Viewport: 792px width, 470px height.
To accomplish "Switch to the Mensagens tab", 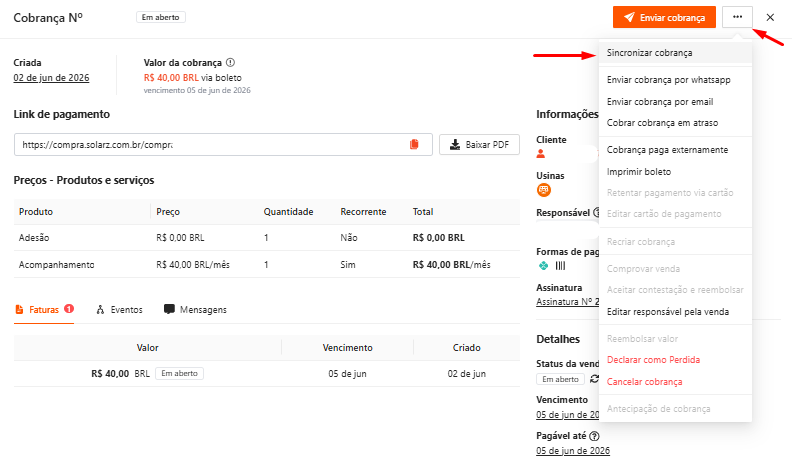I will pyautogui.click(x=195, y=309).
